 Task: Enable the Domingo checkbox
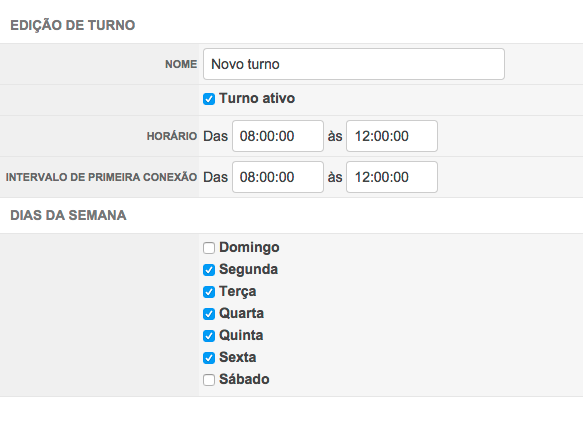coord(209,248)
